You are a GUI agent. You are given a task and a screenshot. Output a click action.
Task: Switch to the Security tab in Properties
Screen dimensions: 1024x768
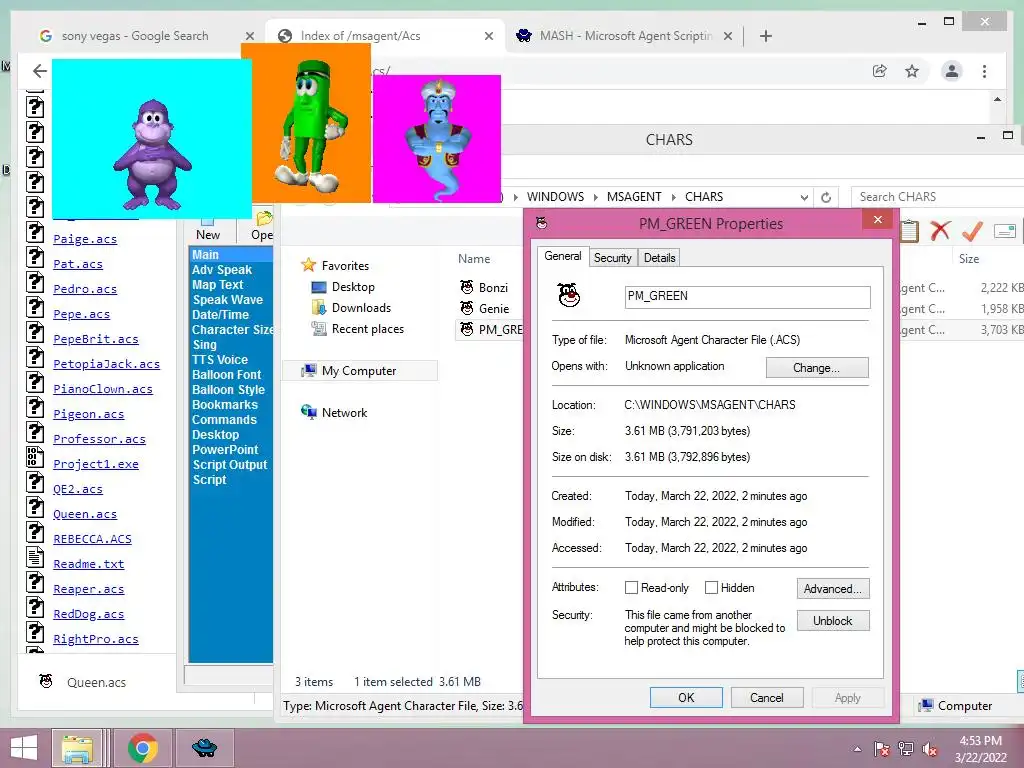click(x=613, y=258)
